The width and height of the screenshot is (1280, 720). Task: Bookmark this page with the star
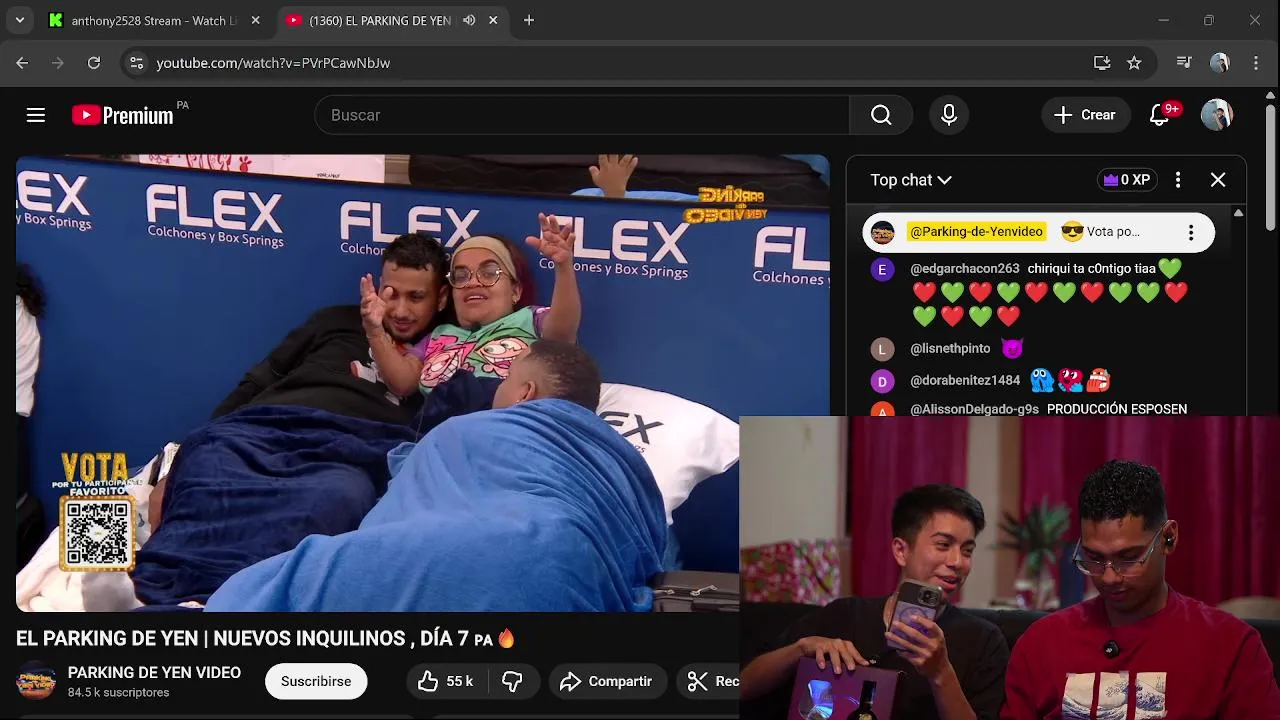coord(1134,62)
